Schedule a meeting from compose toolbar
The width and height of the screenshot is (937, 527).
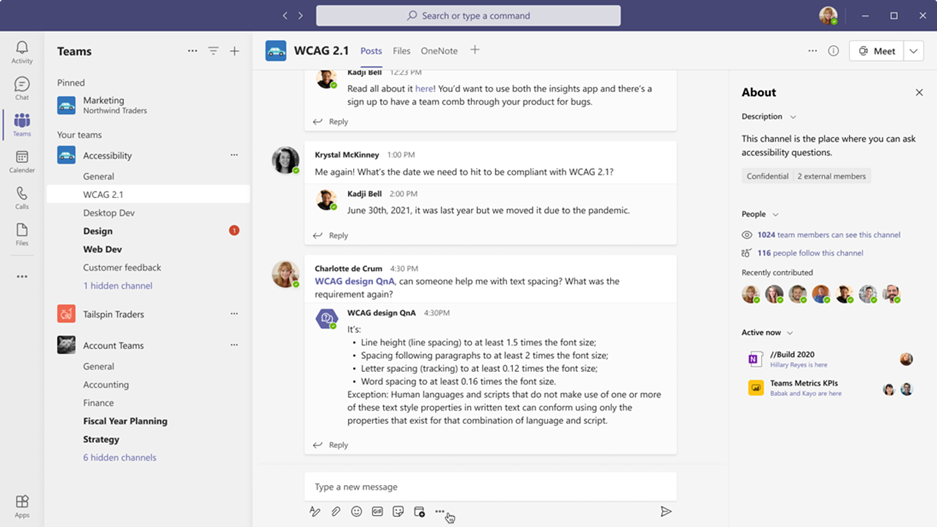[419, 511]
